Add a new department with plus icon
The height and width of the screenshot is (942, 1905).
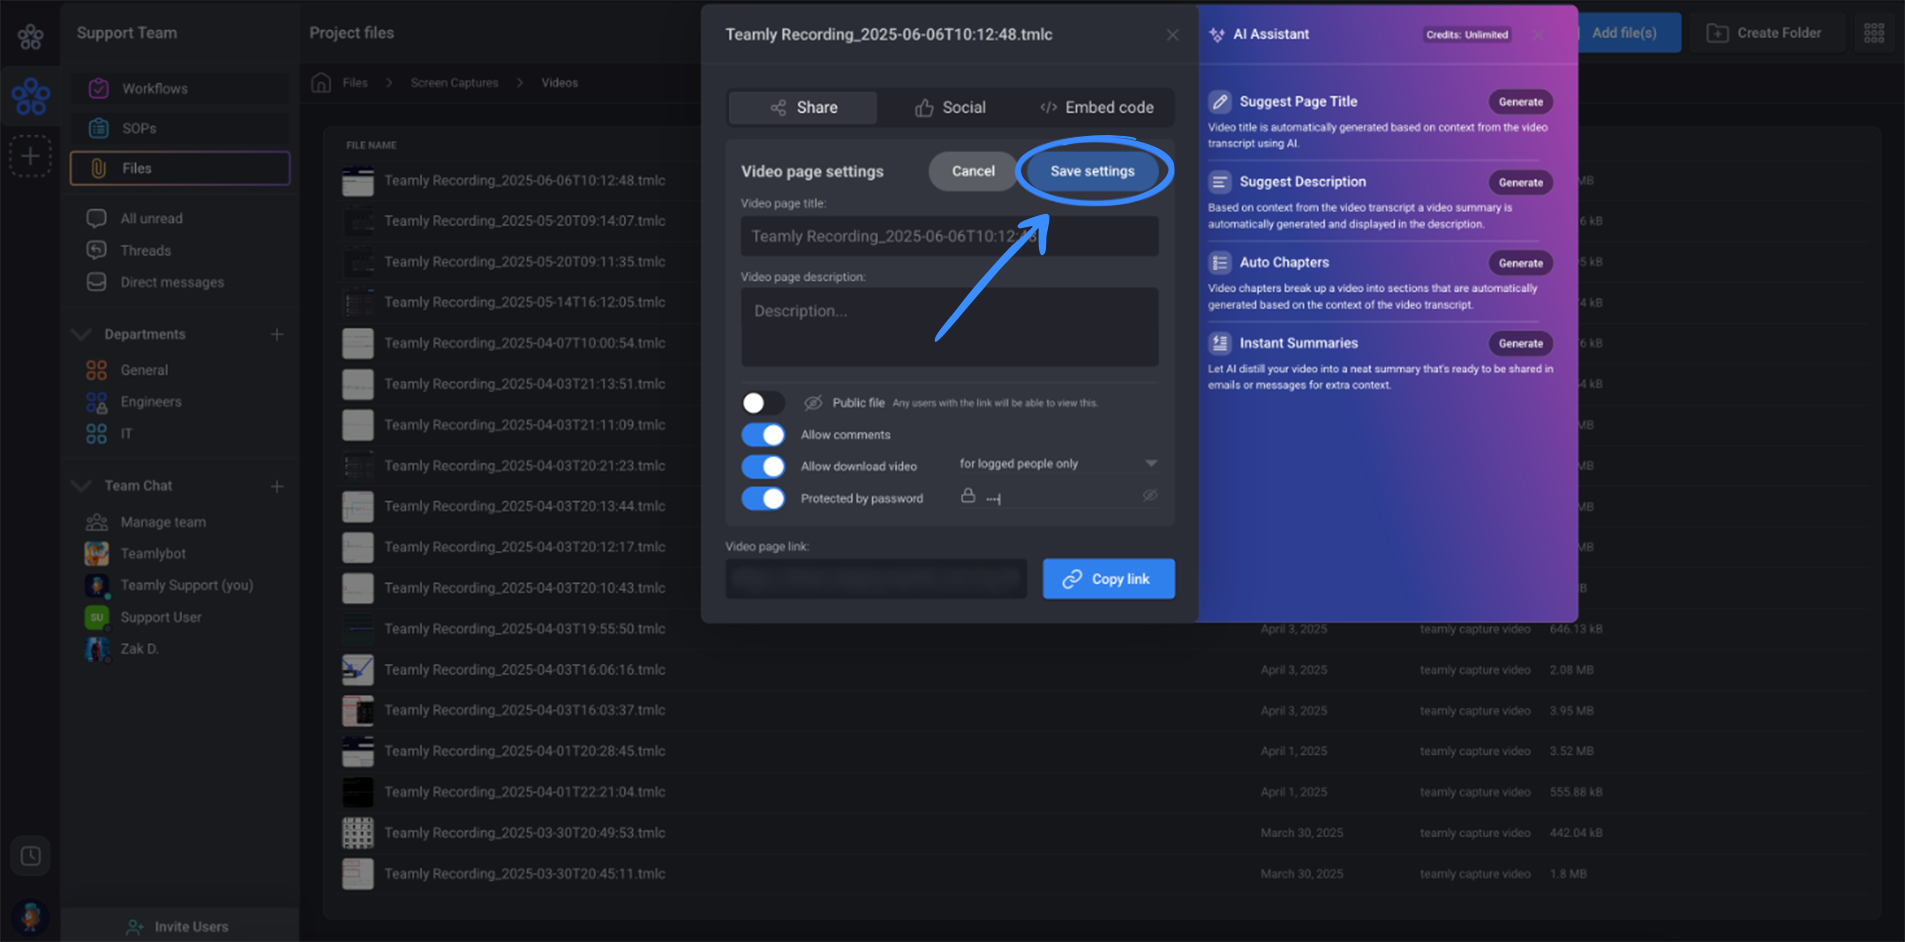coord(277,334)
